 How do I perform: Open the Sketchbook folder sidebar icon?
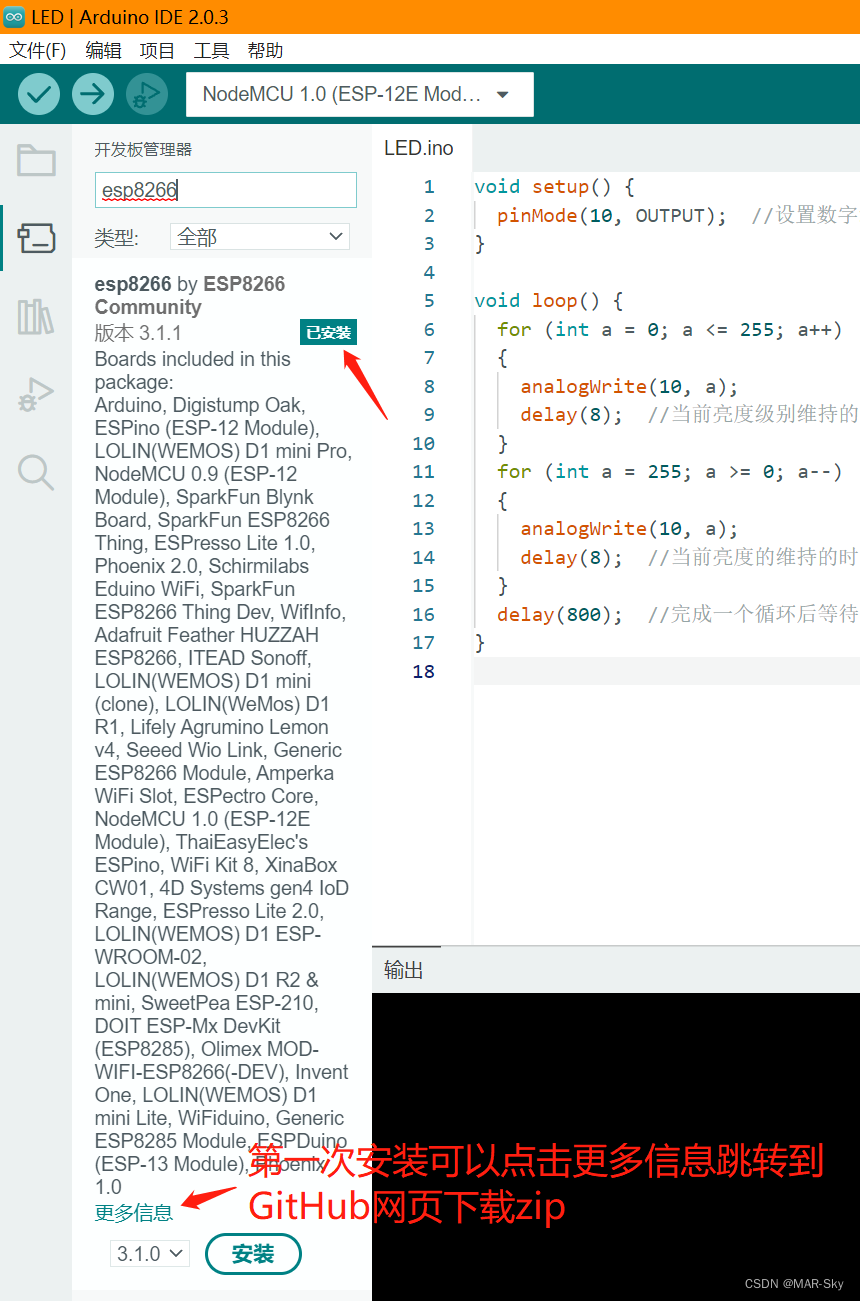pos(36,160)
